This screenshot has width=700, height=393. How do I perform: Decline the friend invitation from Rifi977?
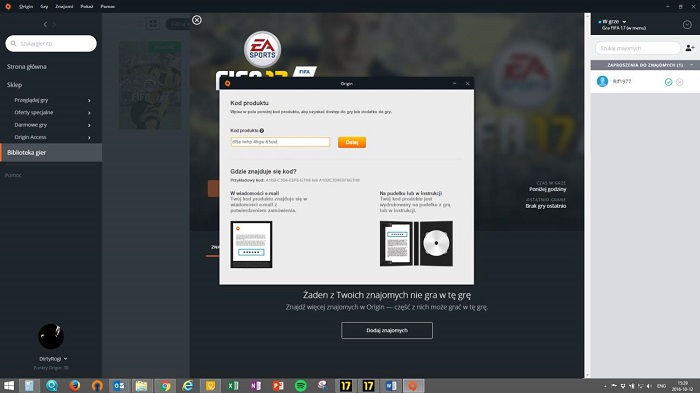[x=679, y=82]
